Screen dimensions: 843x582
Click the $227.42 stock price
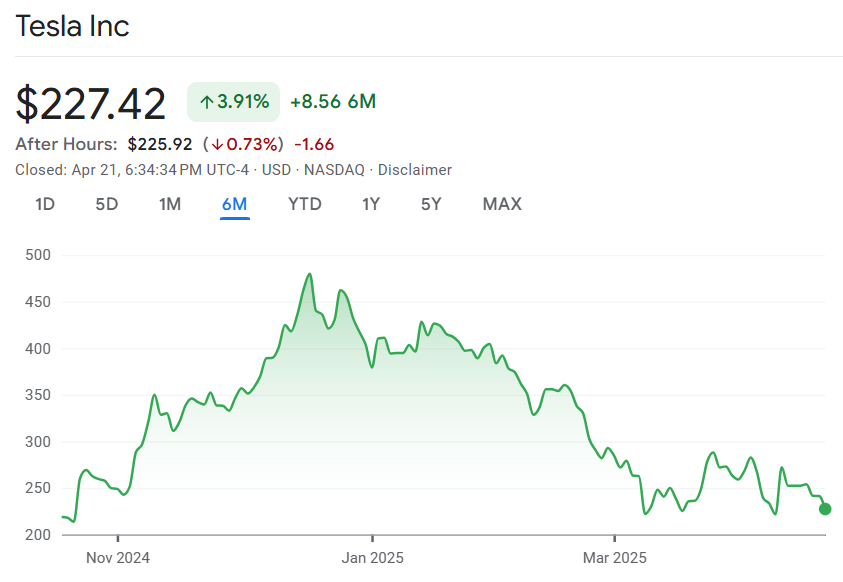coord(90,104)
